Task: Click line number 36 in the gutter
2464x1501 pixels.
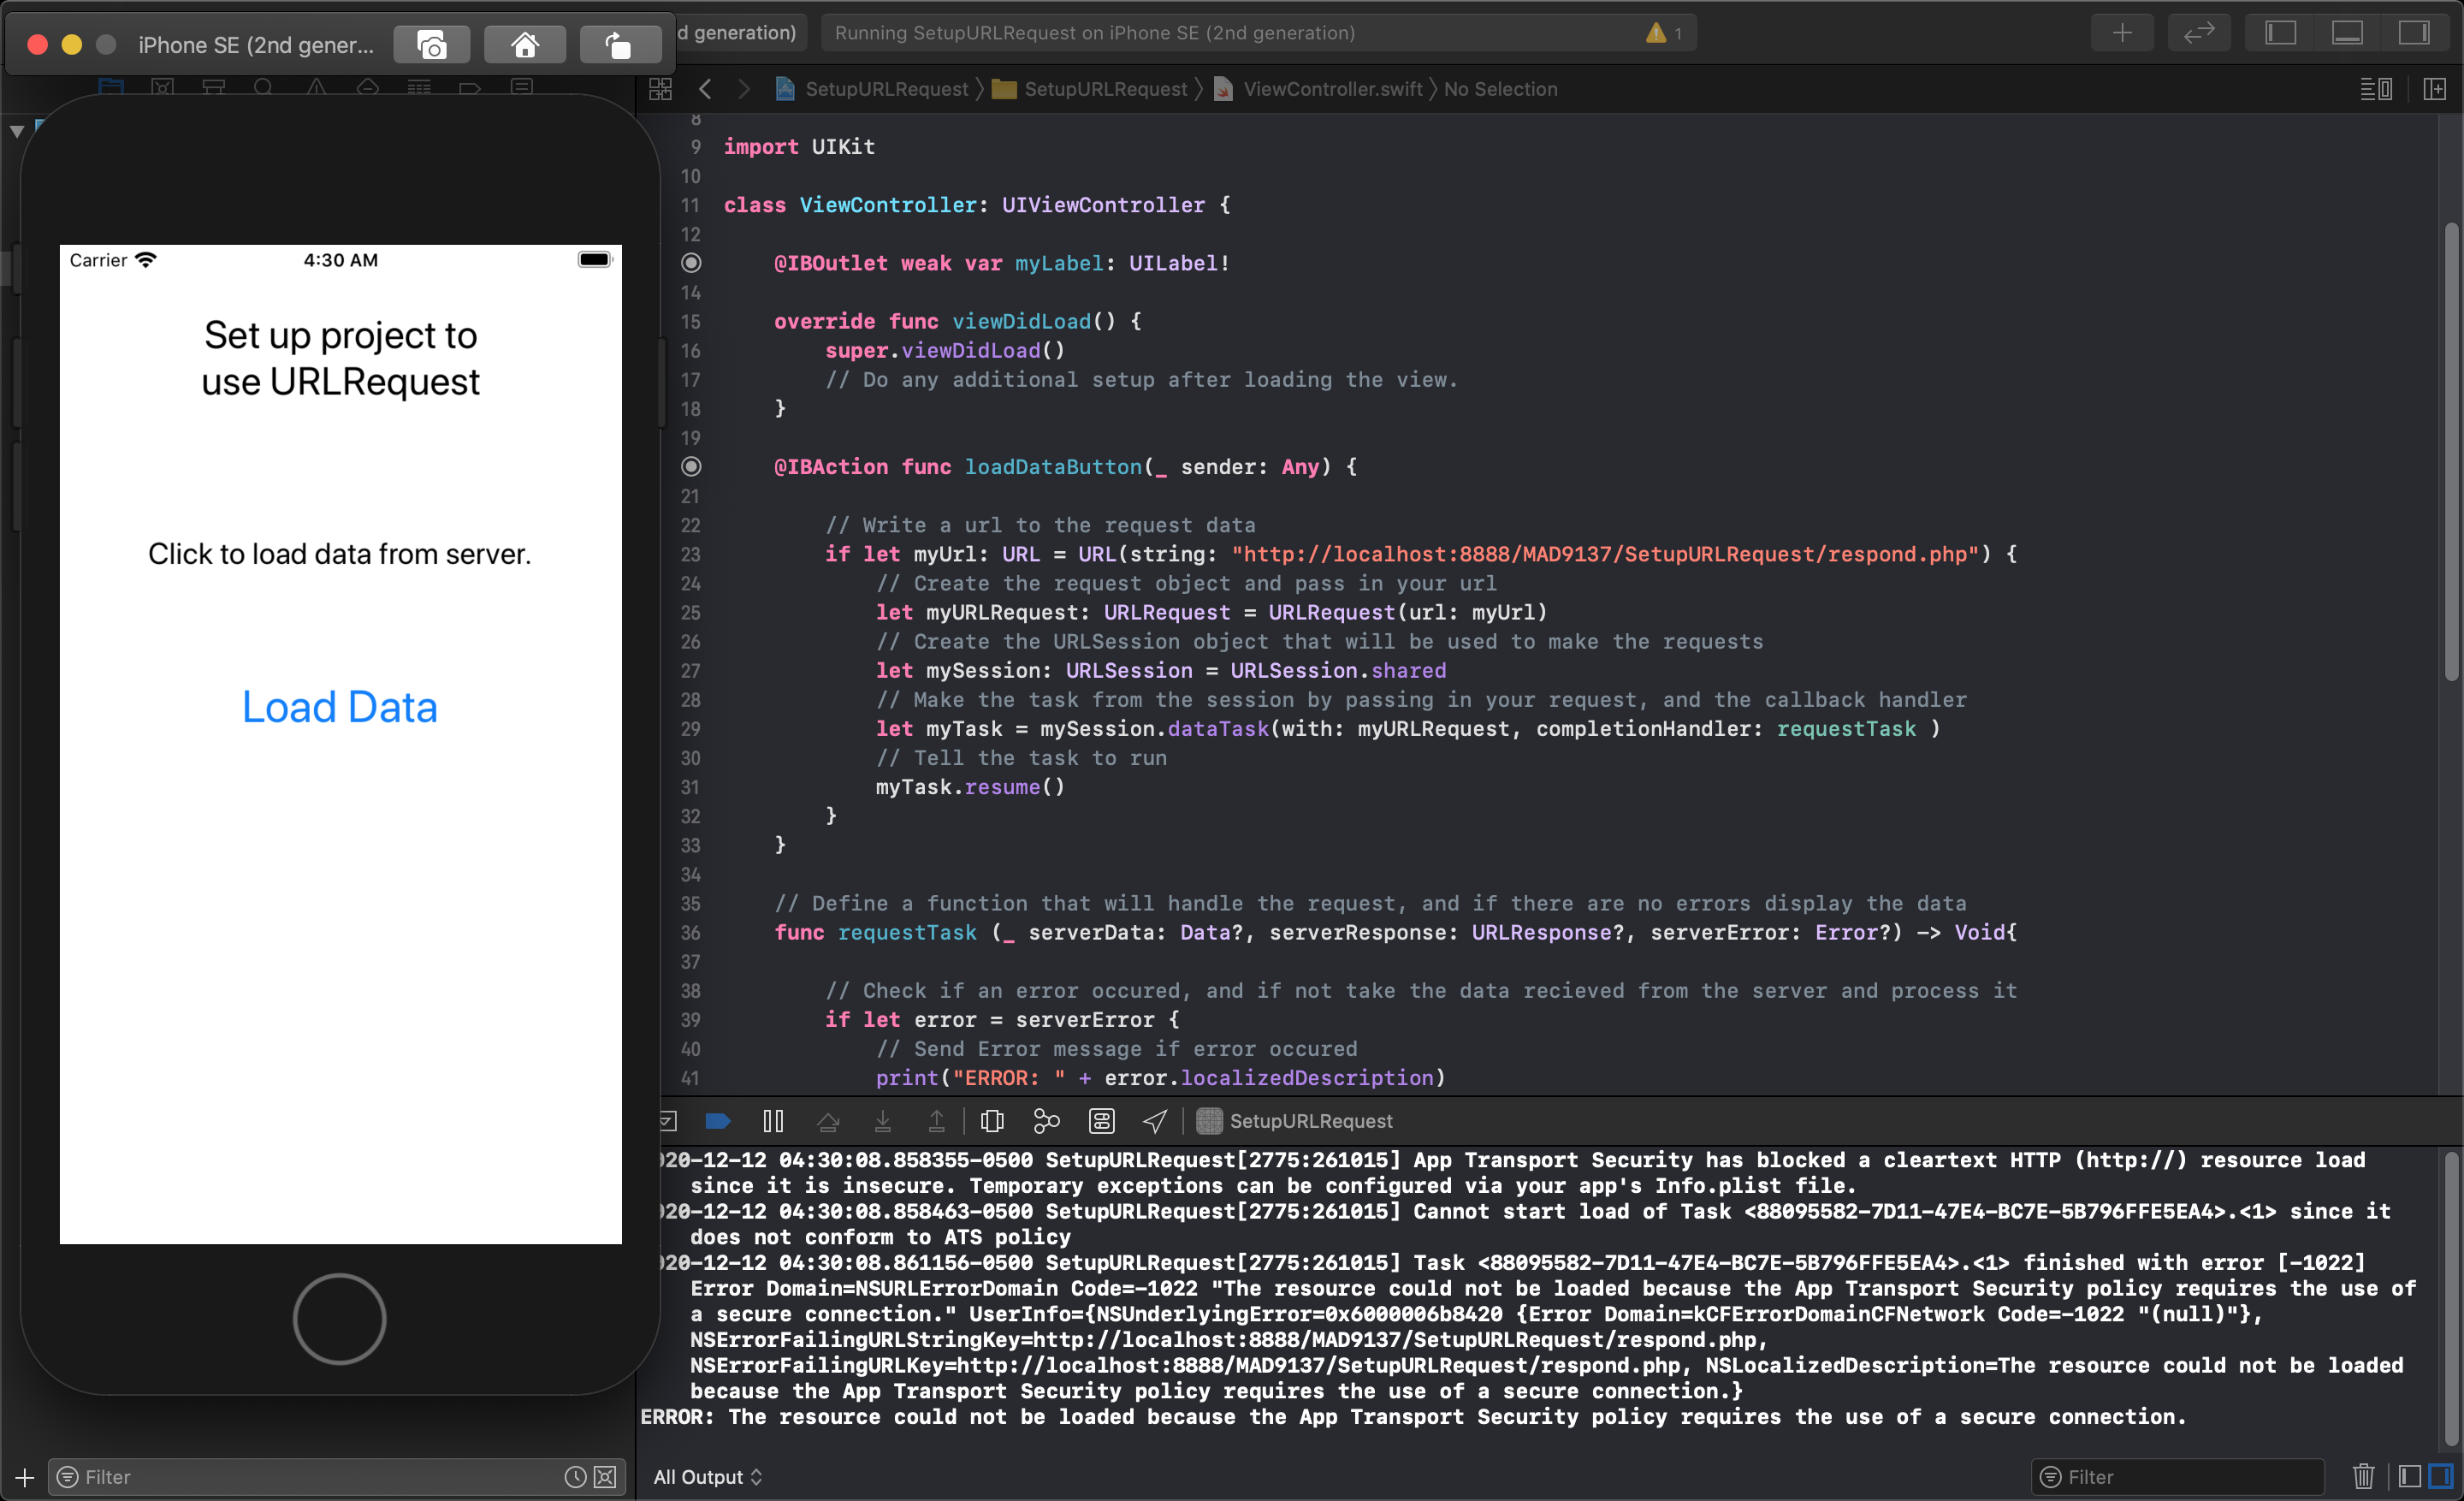Action: pos(690,933)
